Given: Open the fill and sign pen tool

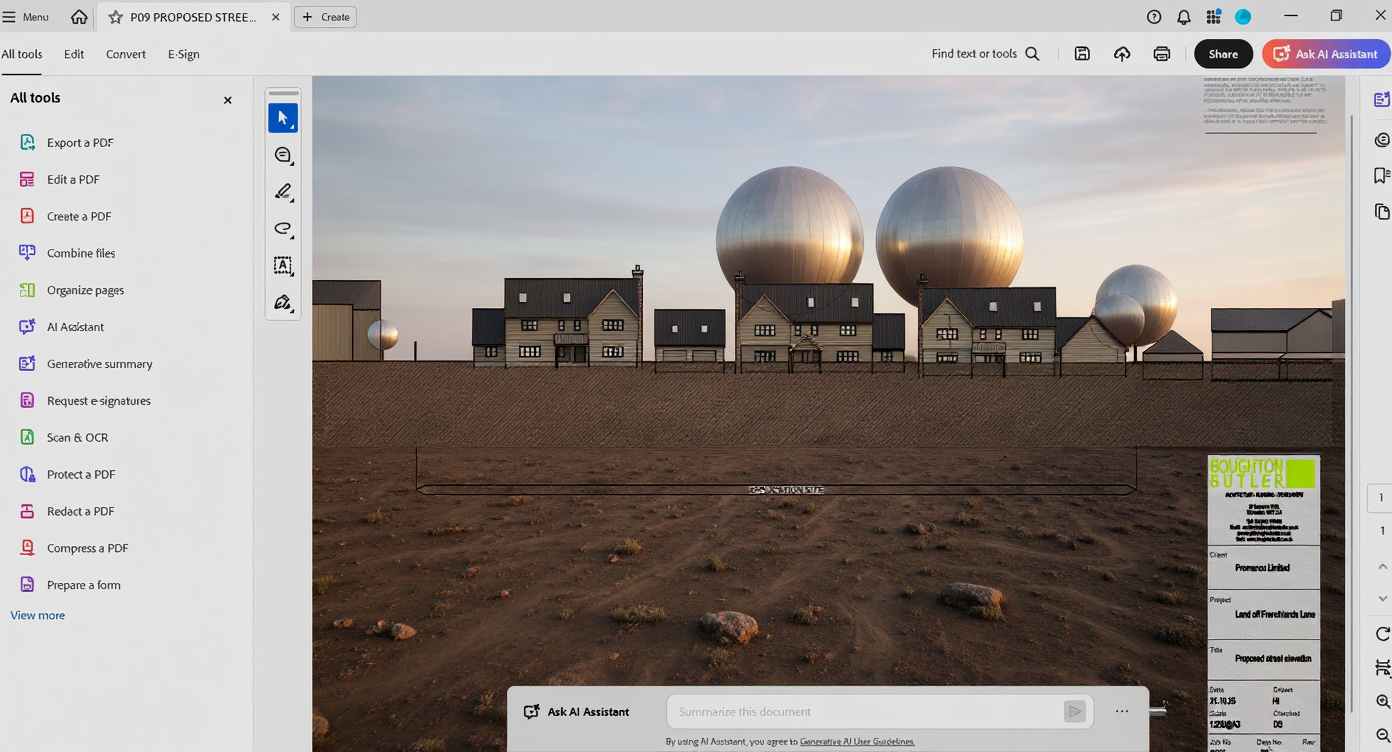Looking at the screenshot, I should (283, 303).
